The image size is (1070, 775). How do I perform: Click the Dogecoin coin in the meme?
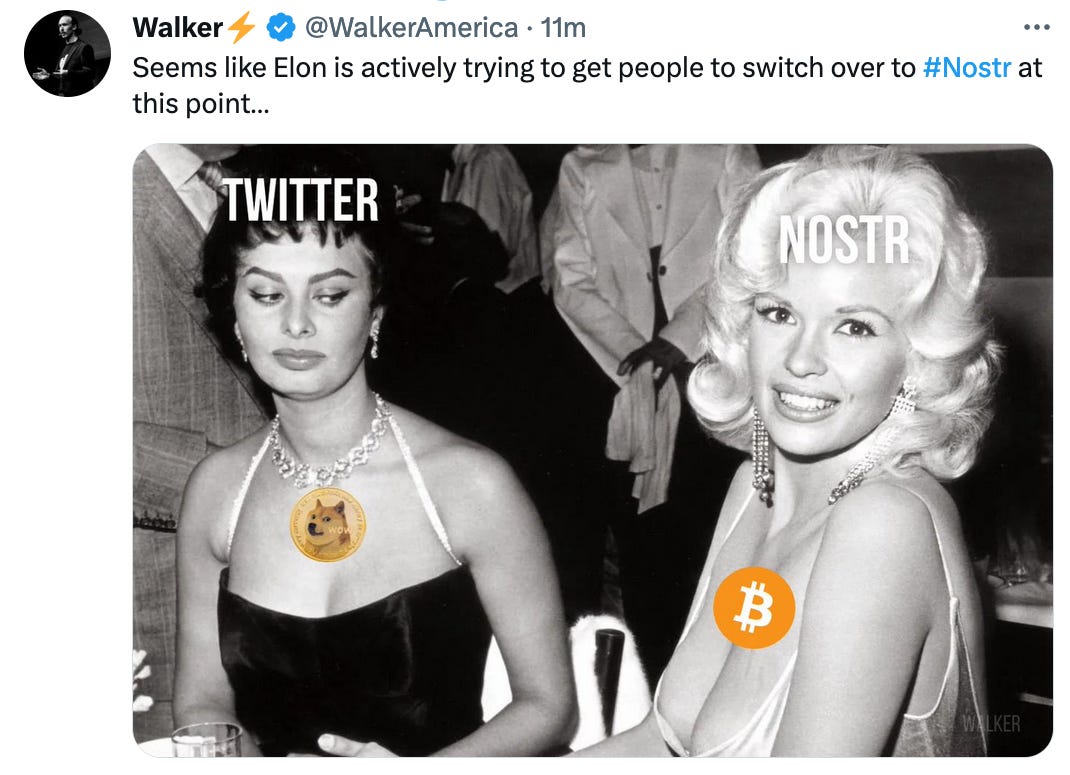pos(328,524)
